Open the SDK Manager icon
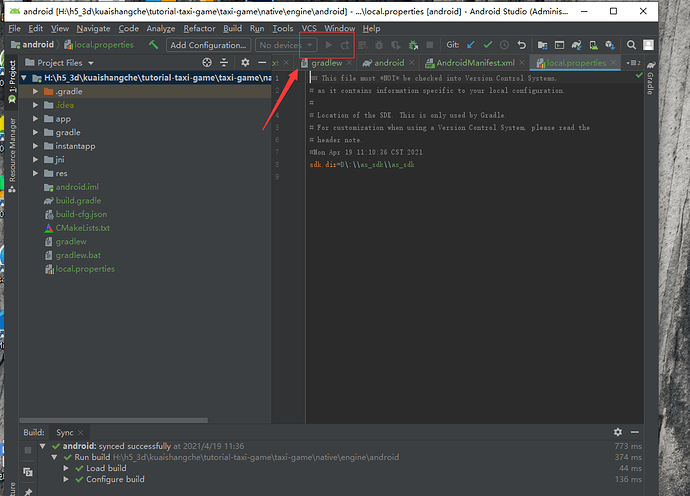690x496 pixels. (x=610, y=45)
